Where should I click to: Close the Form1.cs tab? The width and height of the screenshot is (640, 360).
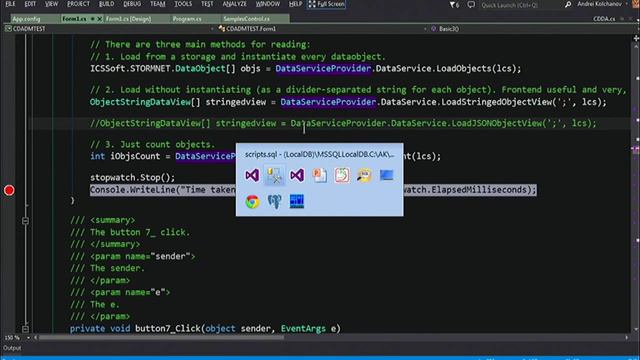click(x=99, y=19)
